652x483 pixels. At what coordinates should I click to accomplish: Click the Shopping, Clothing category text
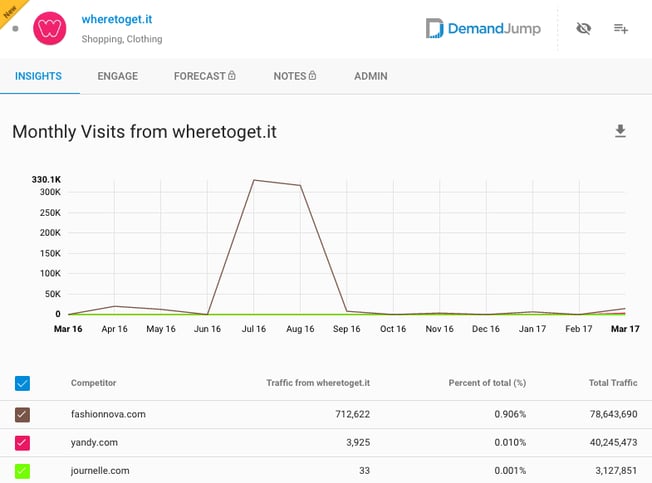tap(122, 39)
